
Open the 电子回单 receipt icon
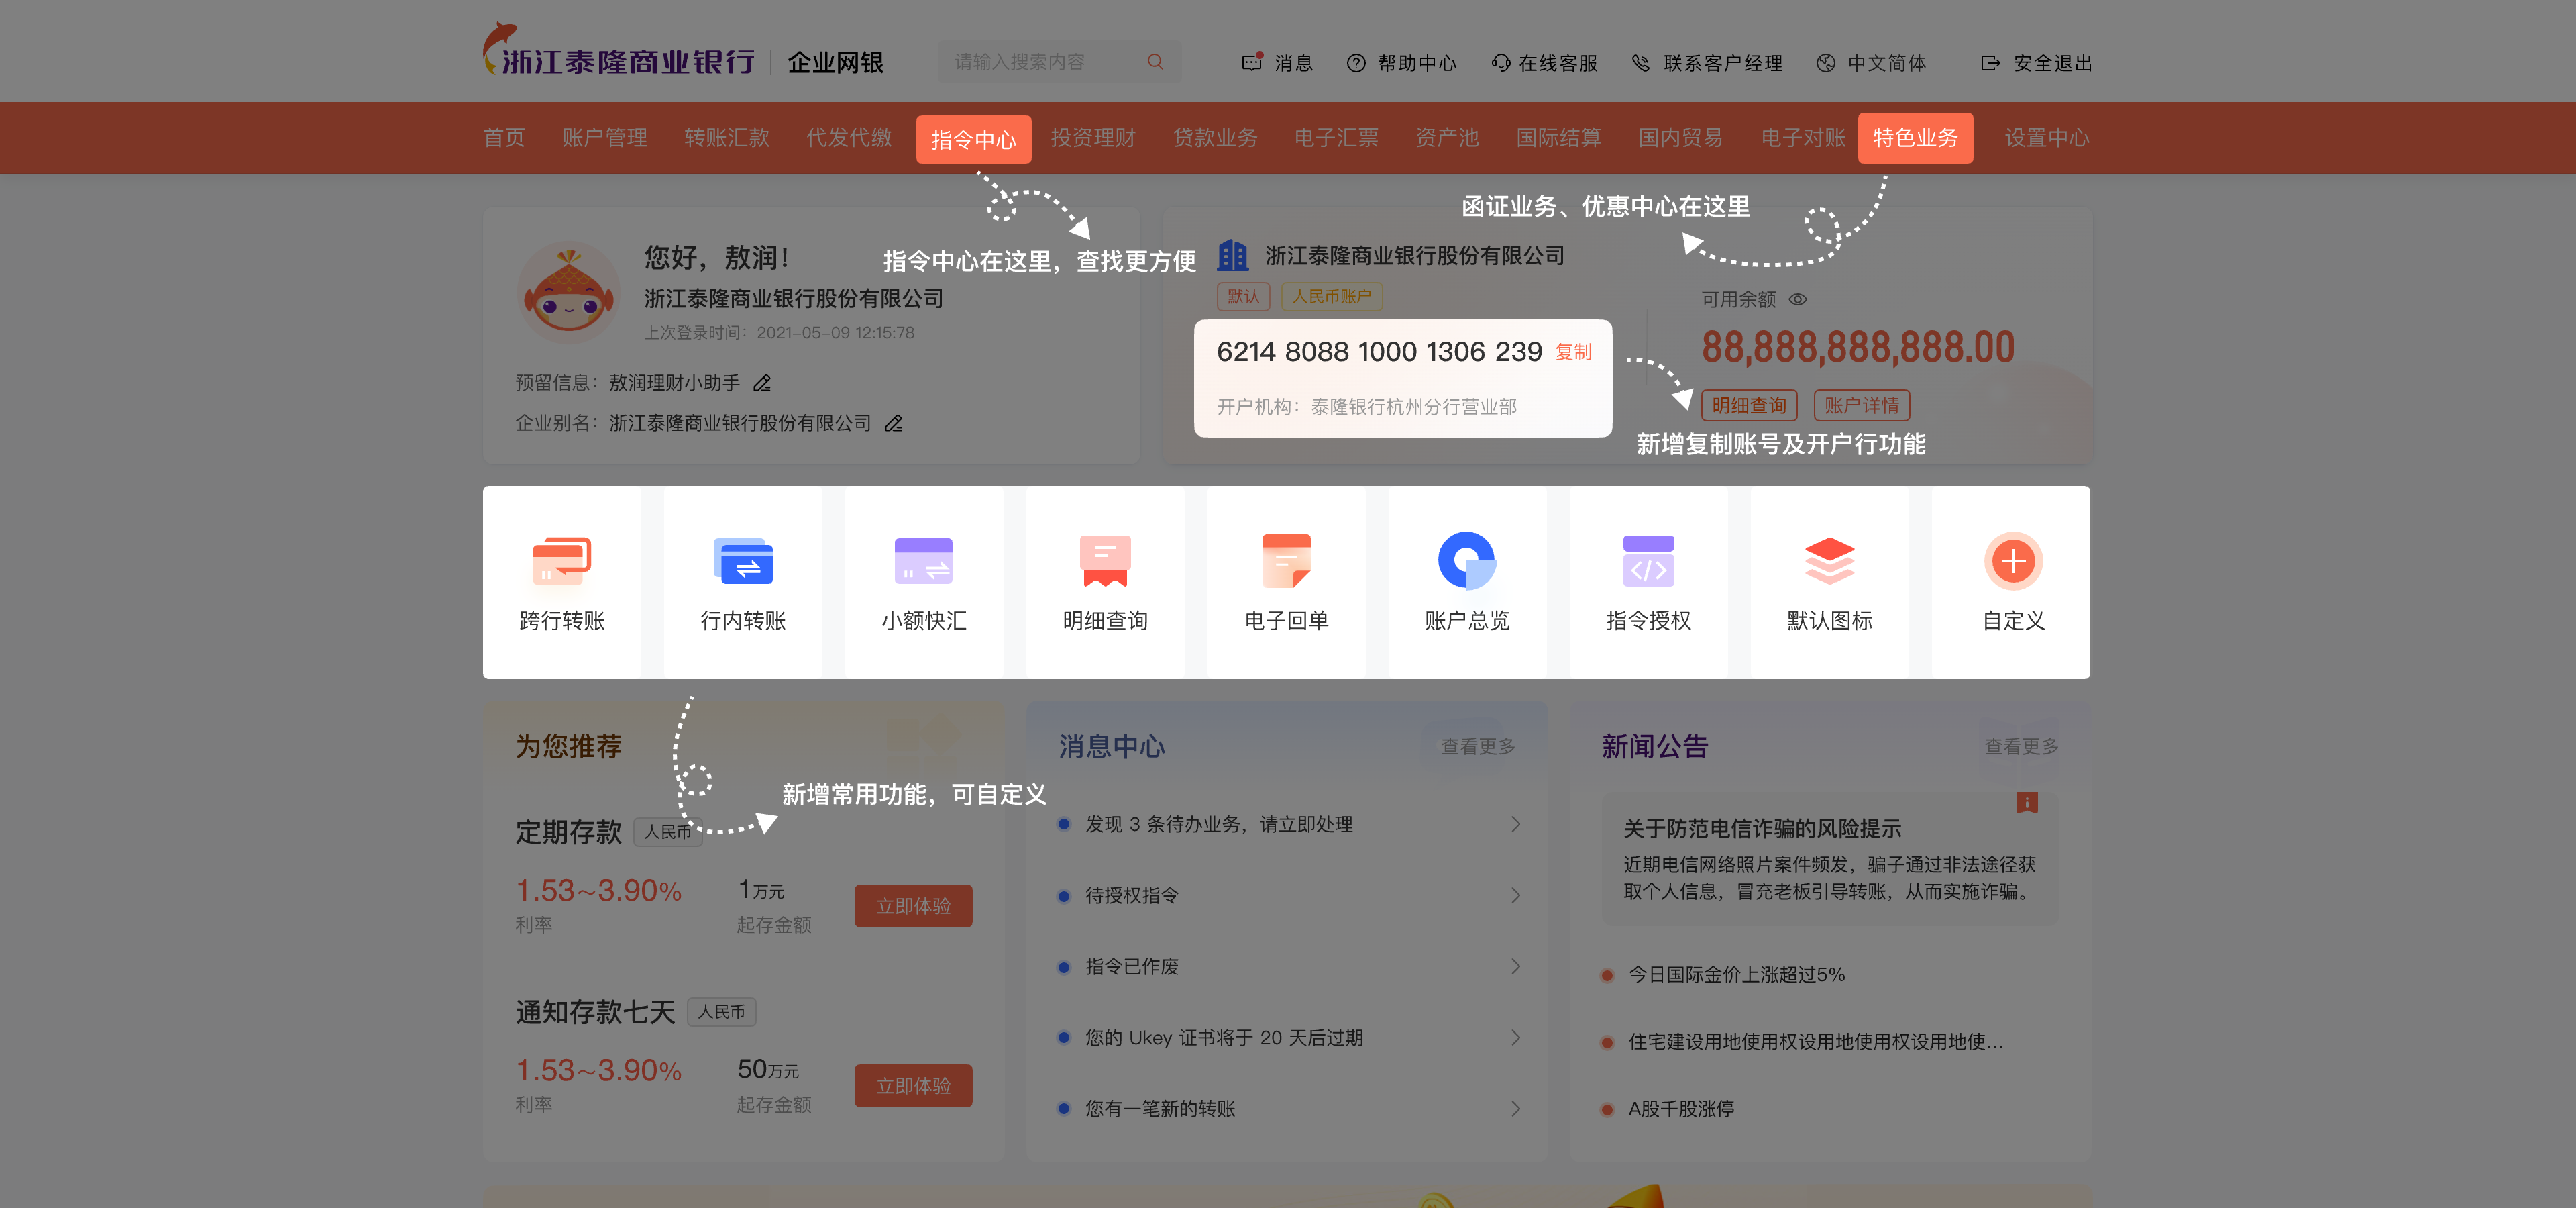[1286, 561]
